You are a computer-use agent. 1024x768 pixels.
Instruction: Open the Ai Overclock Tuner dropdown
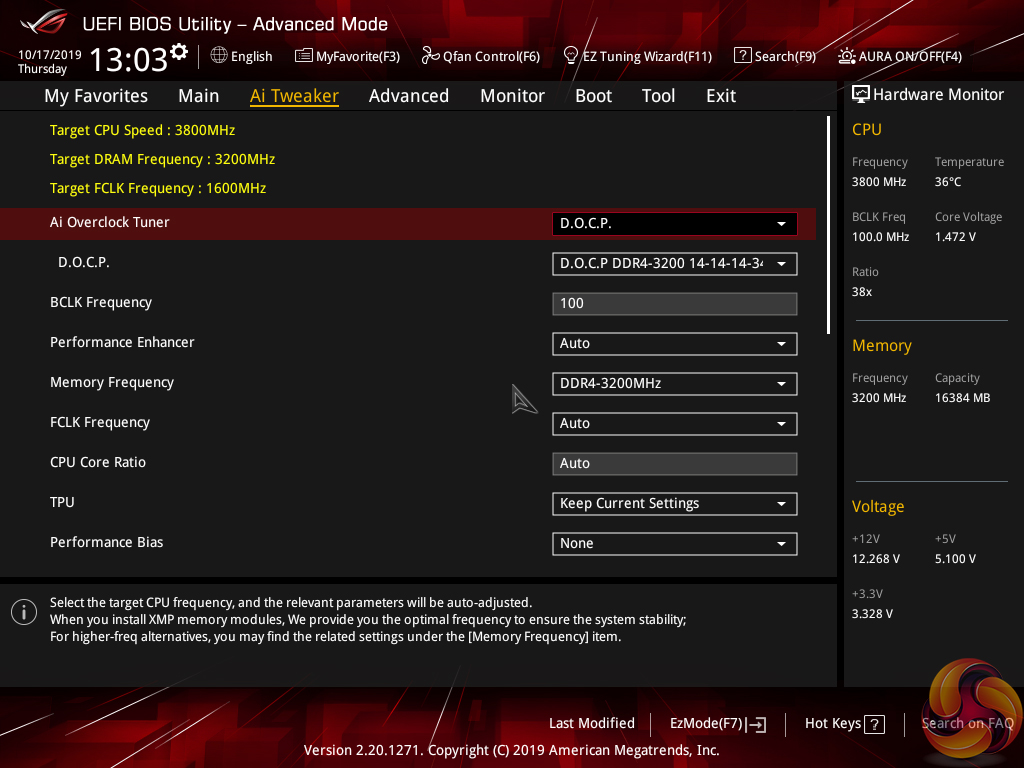click(x=675, y=223)
